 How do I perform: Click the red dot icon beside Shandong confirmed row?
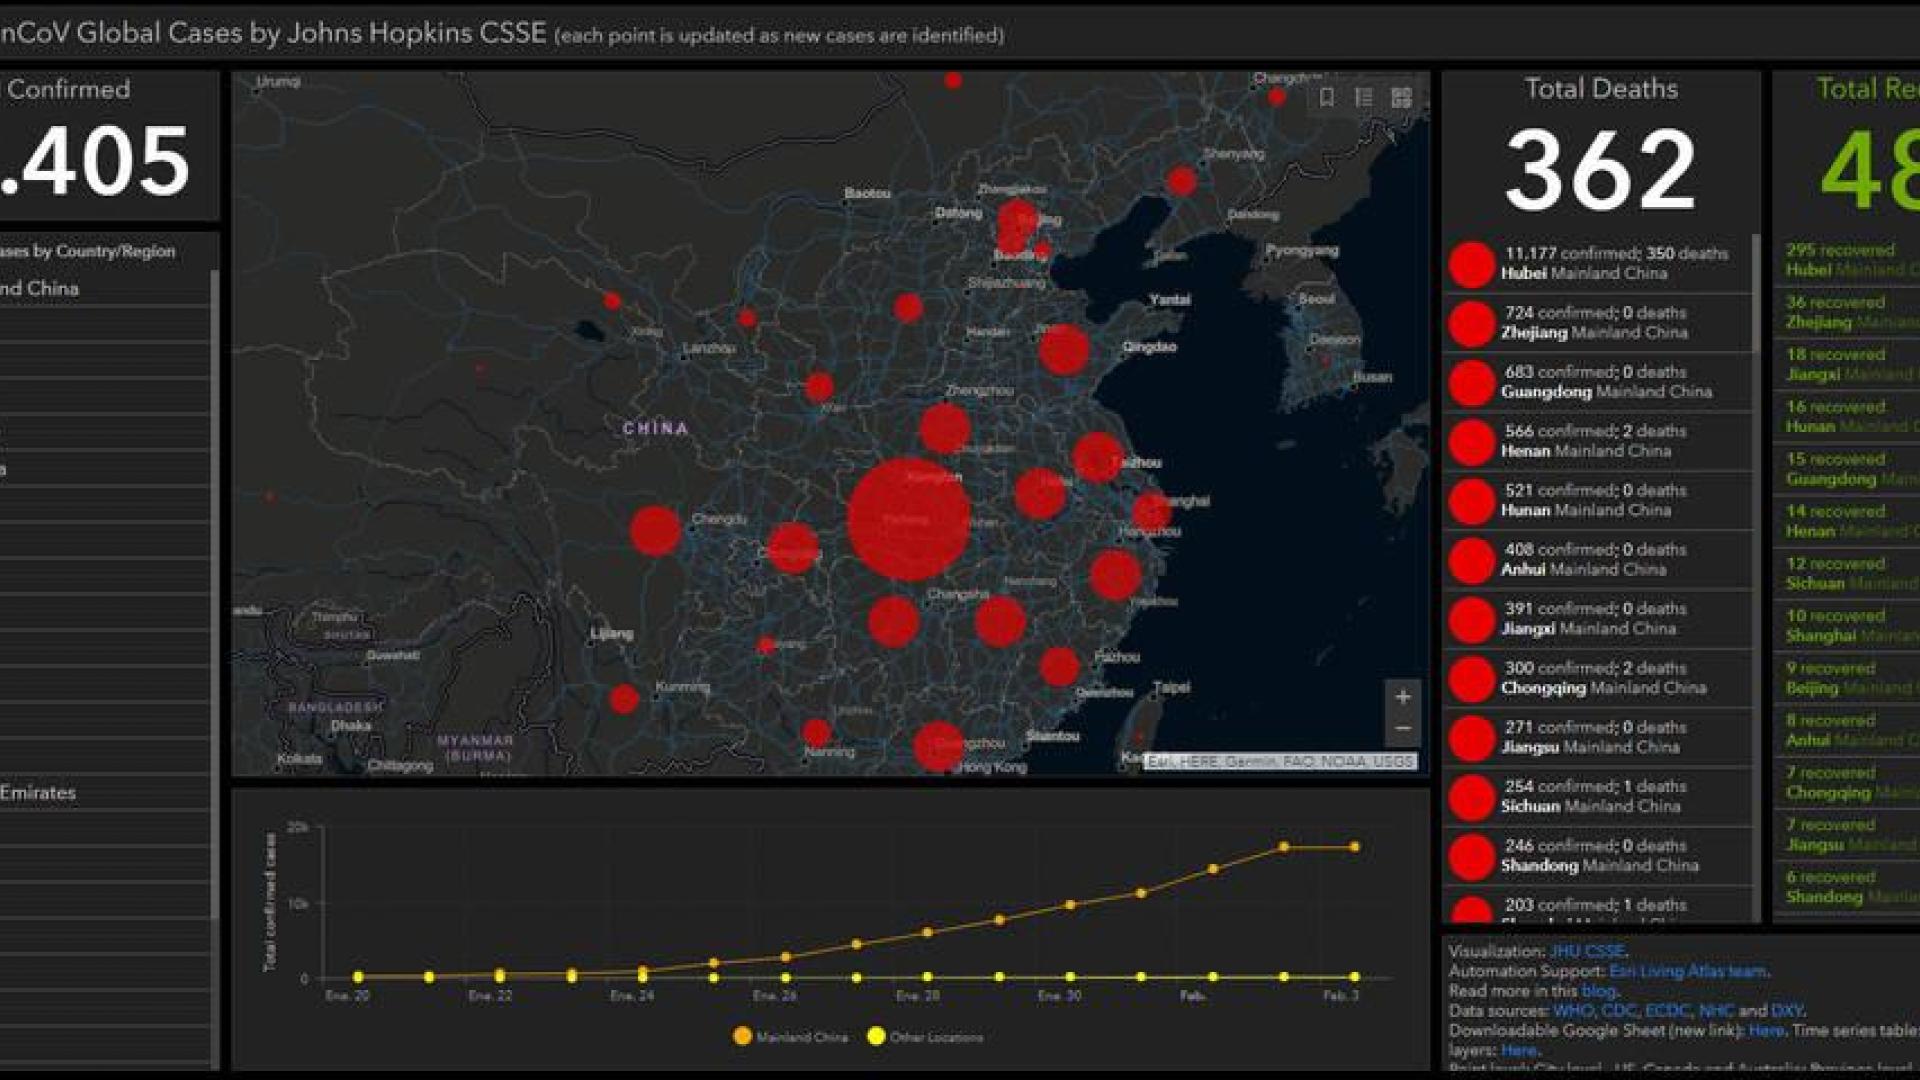1472,857
